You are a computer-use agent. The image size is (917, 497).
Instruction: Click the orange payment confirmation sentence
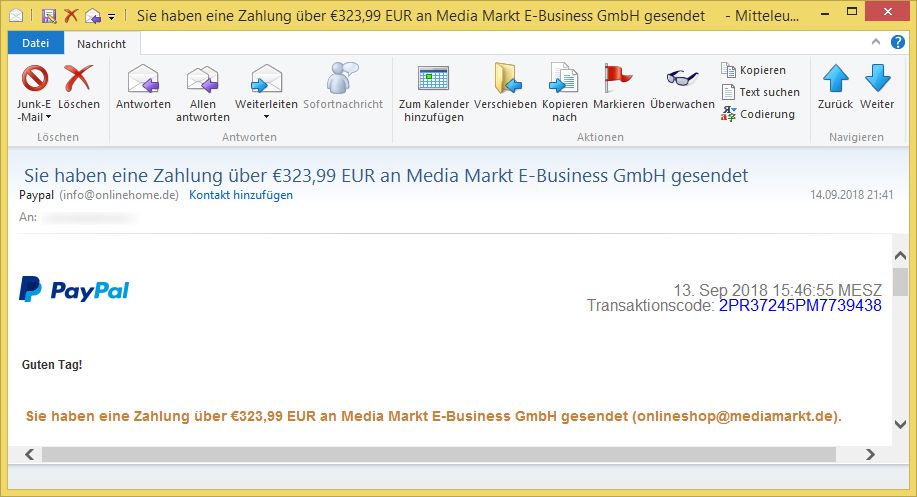point(433,416)
